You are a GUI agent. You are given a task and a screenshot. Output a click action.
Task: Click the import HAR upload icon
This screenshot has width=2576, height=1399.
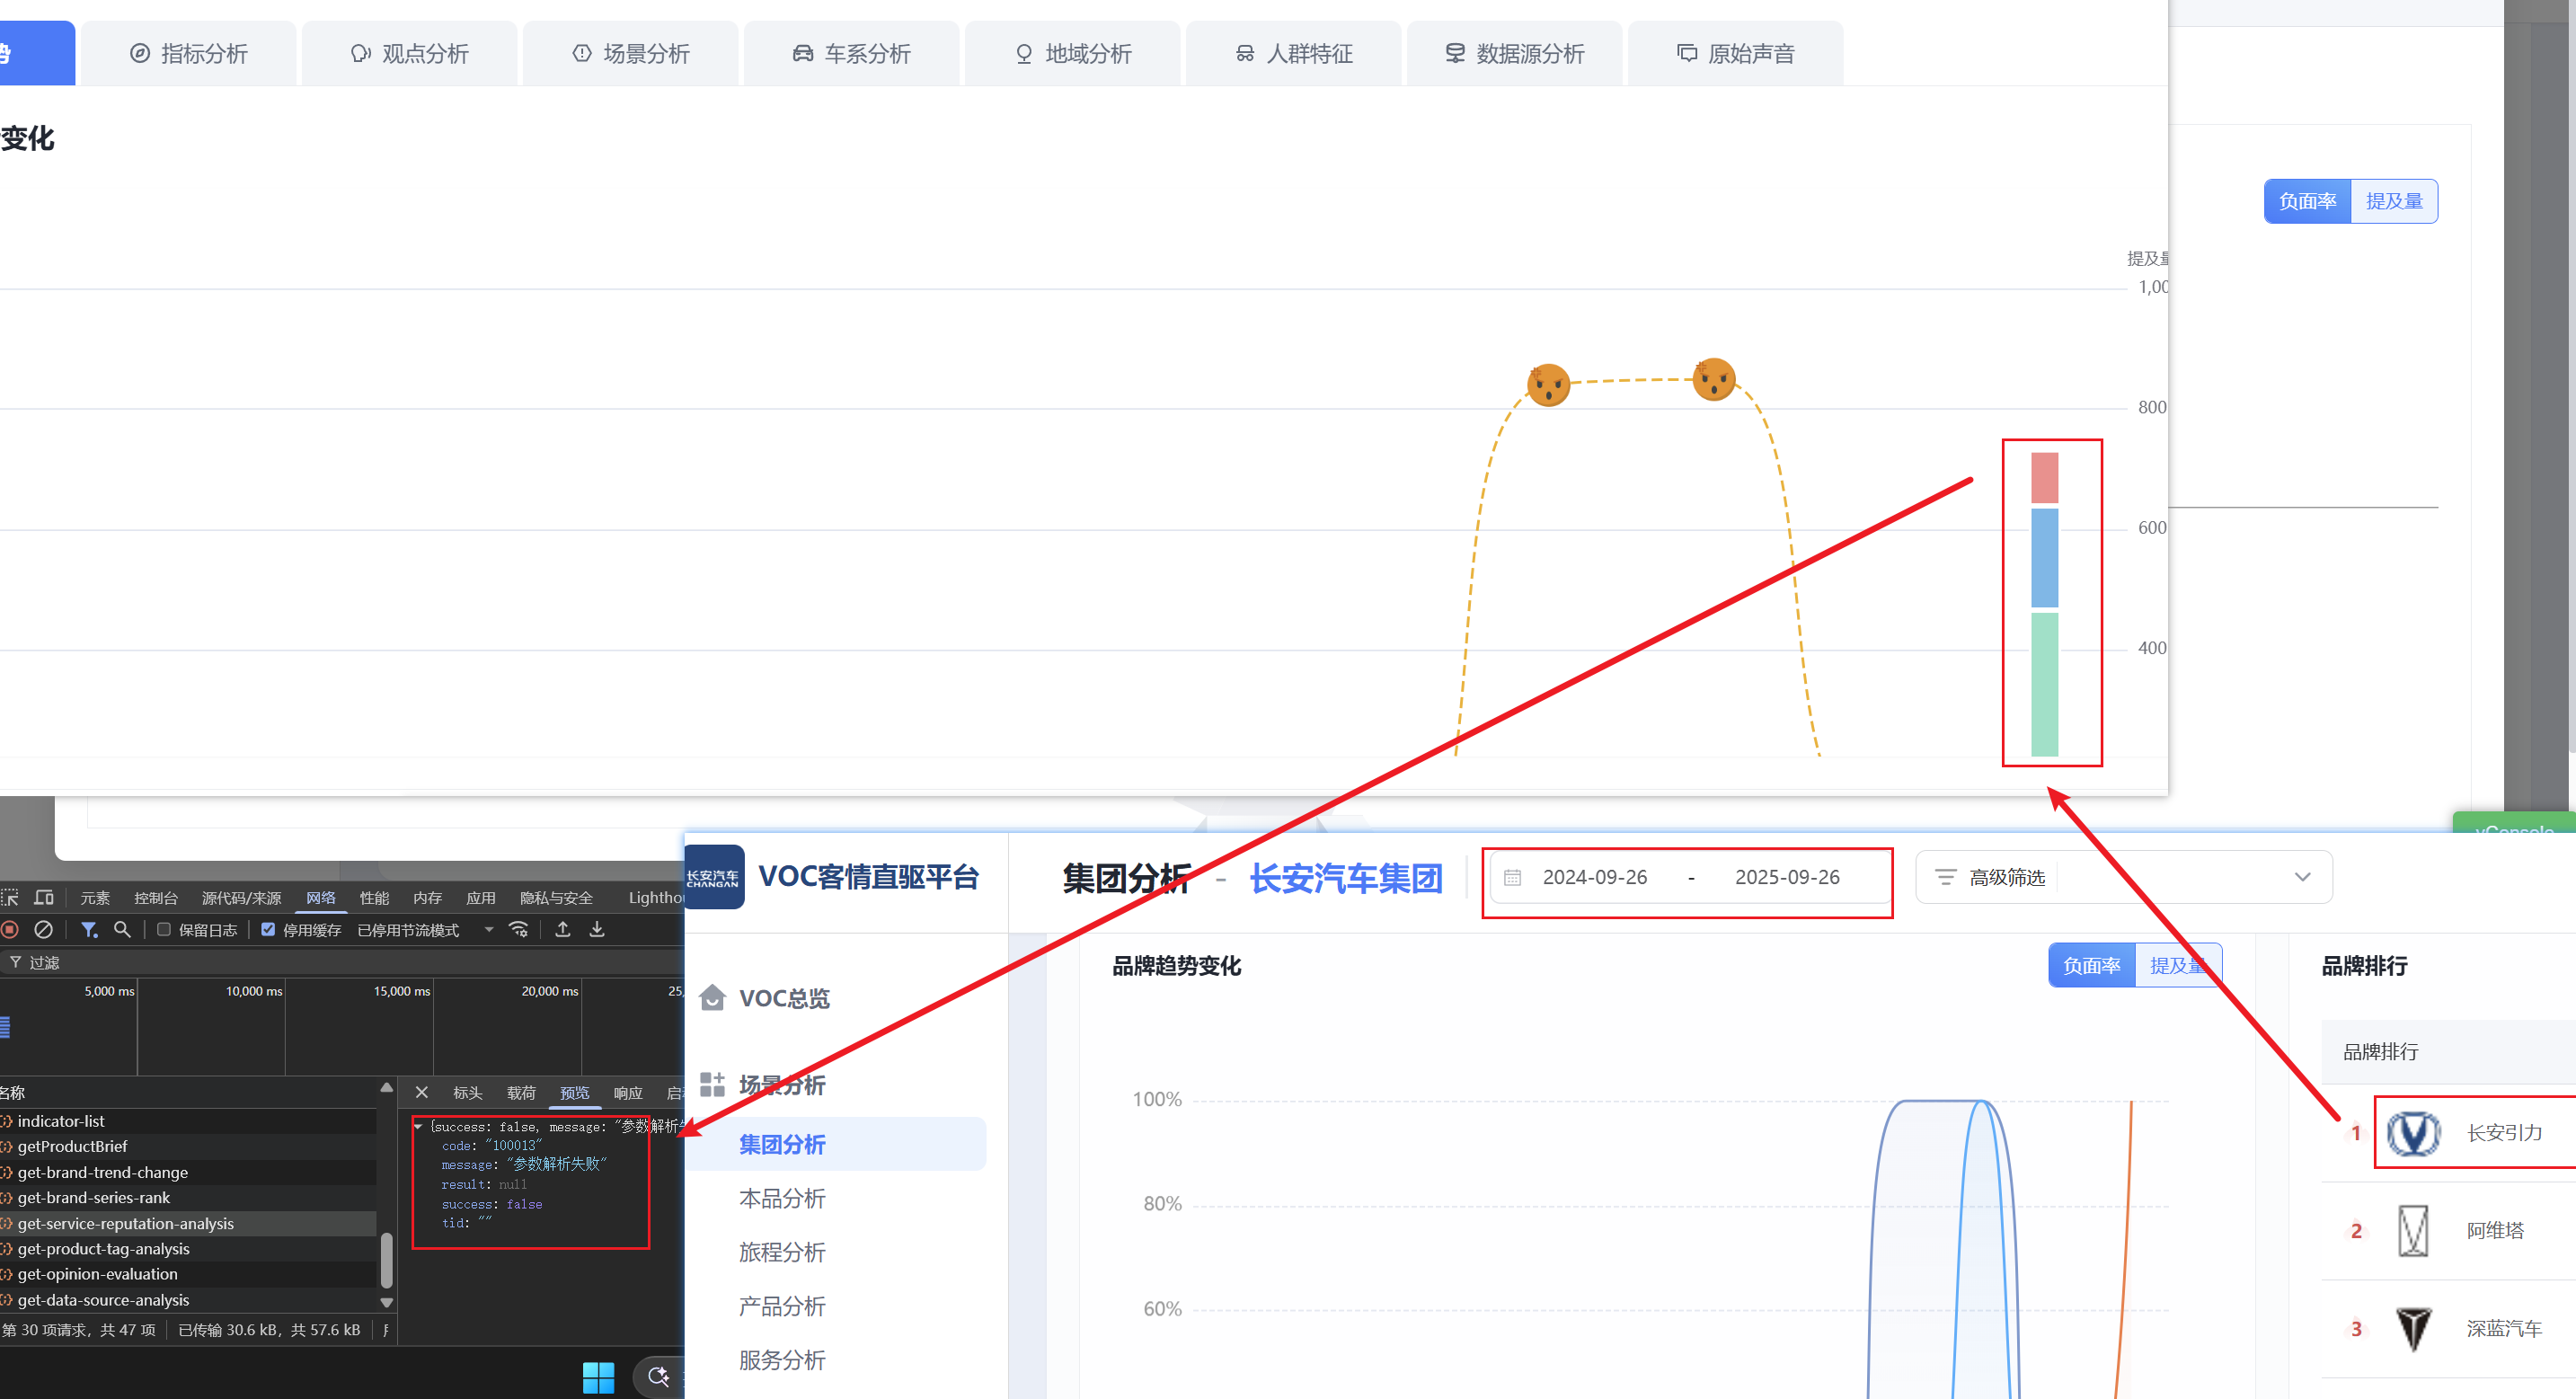click(x=563, y=930)
